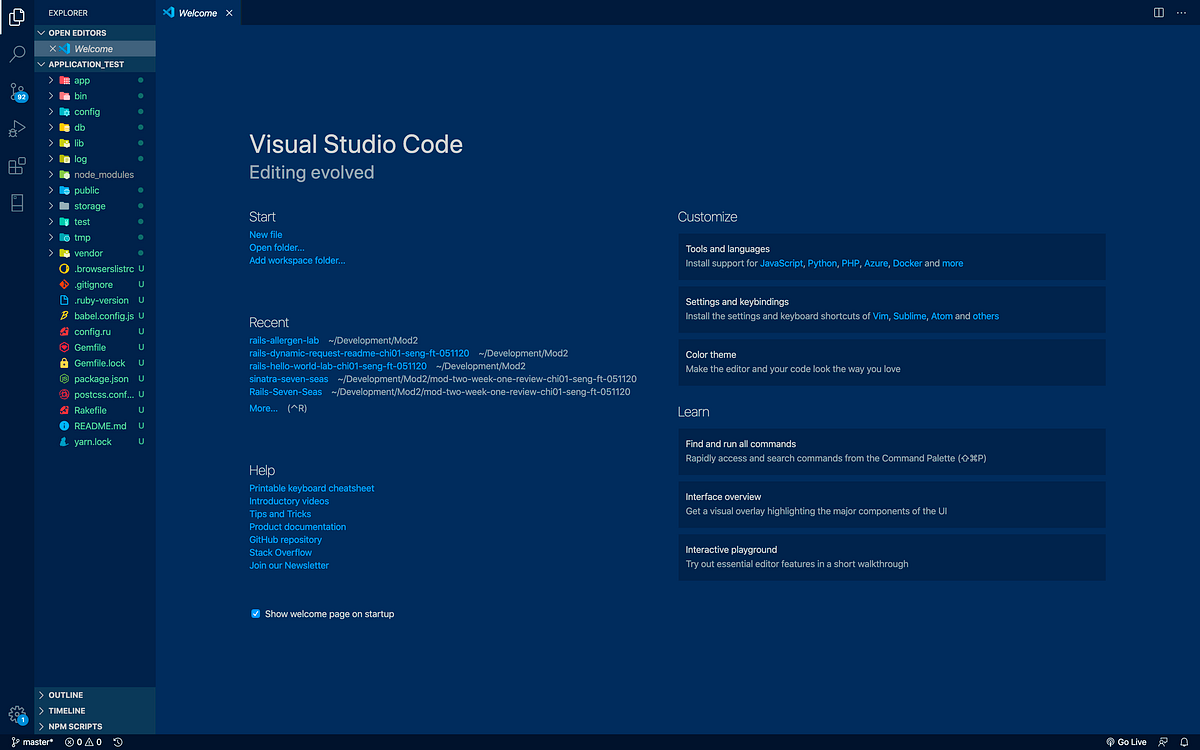Image resolution: width=1200 pixels, height=750 pixels.
Task: Open the .gitignore file
Action: pyautogui.click(x=95, y=285)
